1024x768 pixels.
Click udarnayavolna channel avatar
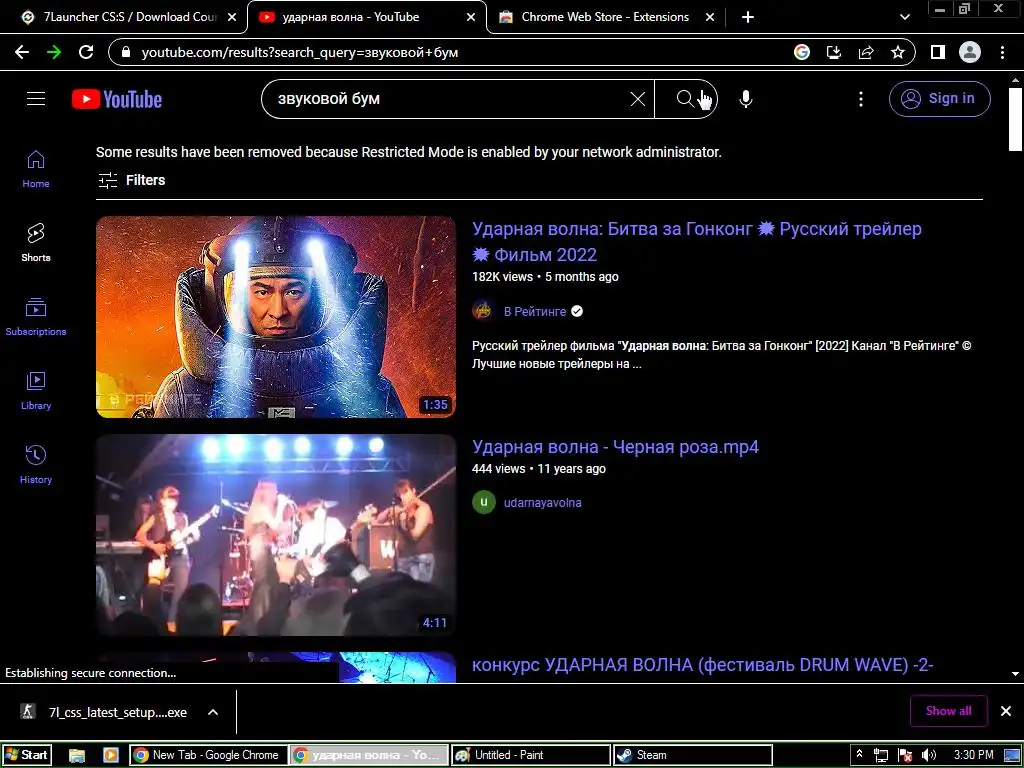(484, 502)
